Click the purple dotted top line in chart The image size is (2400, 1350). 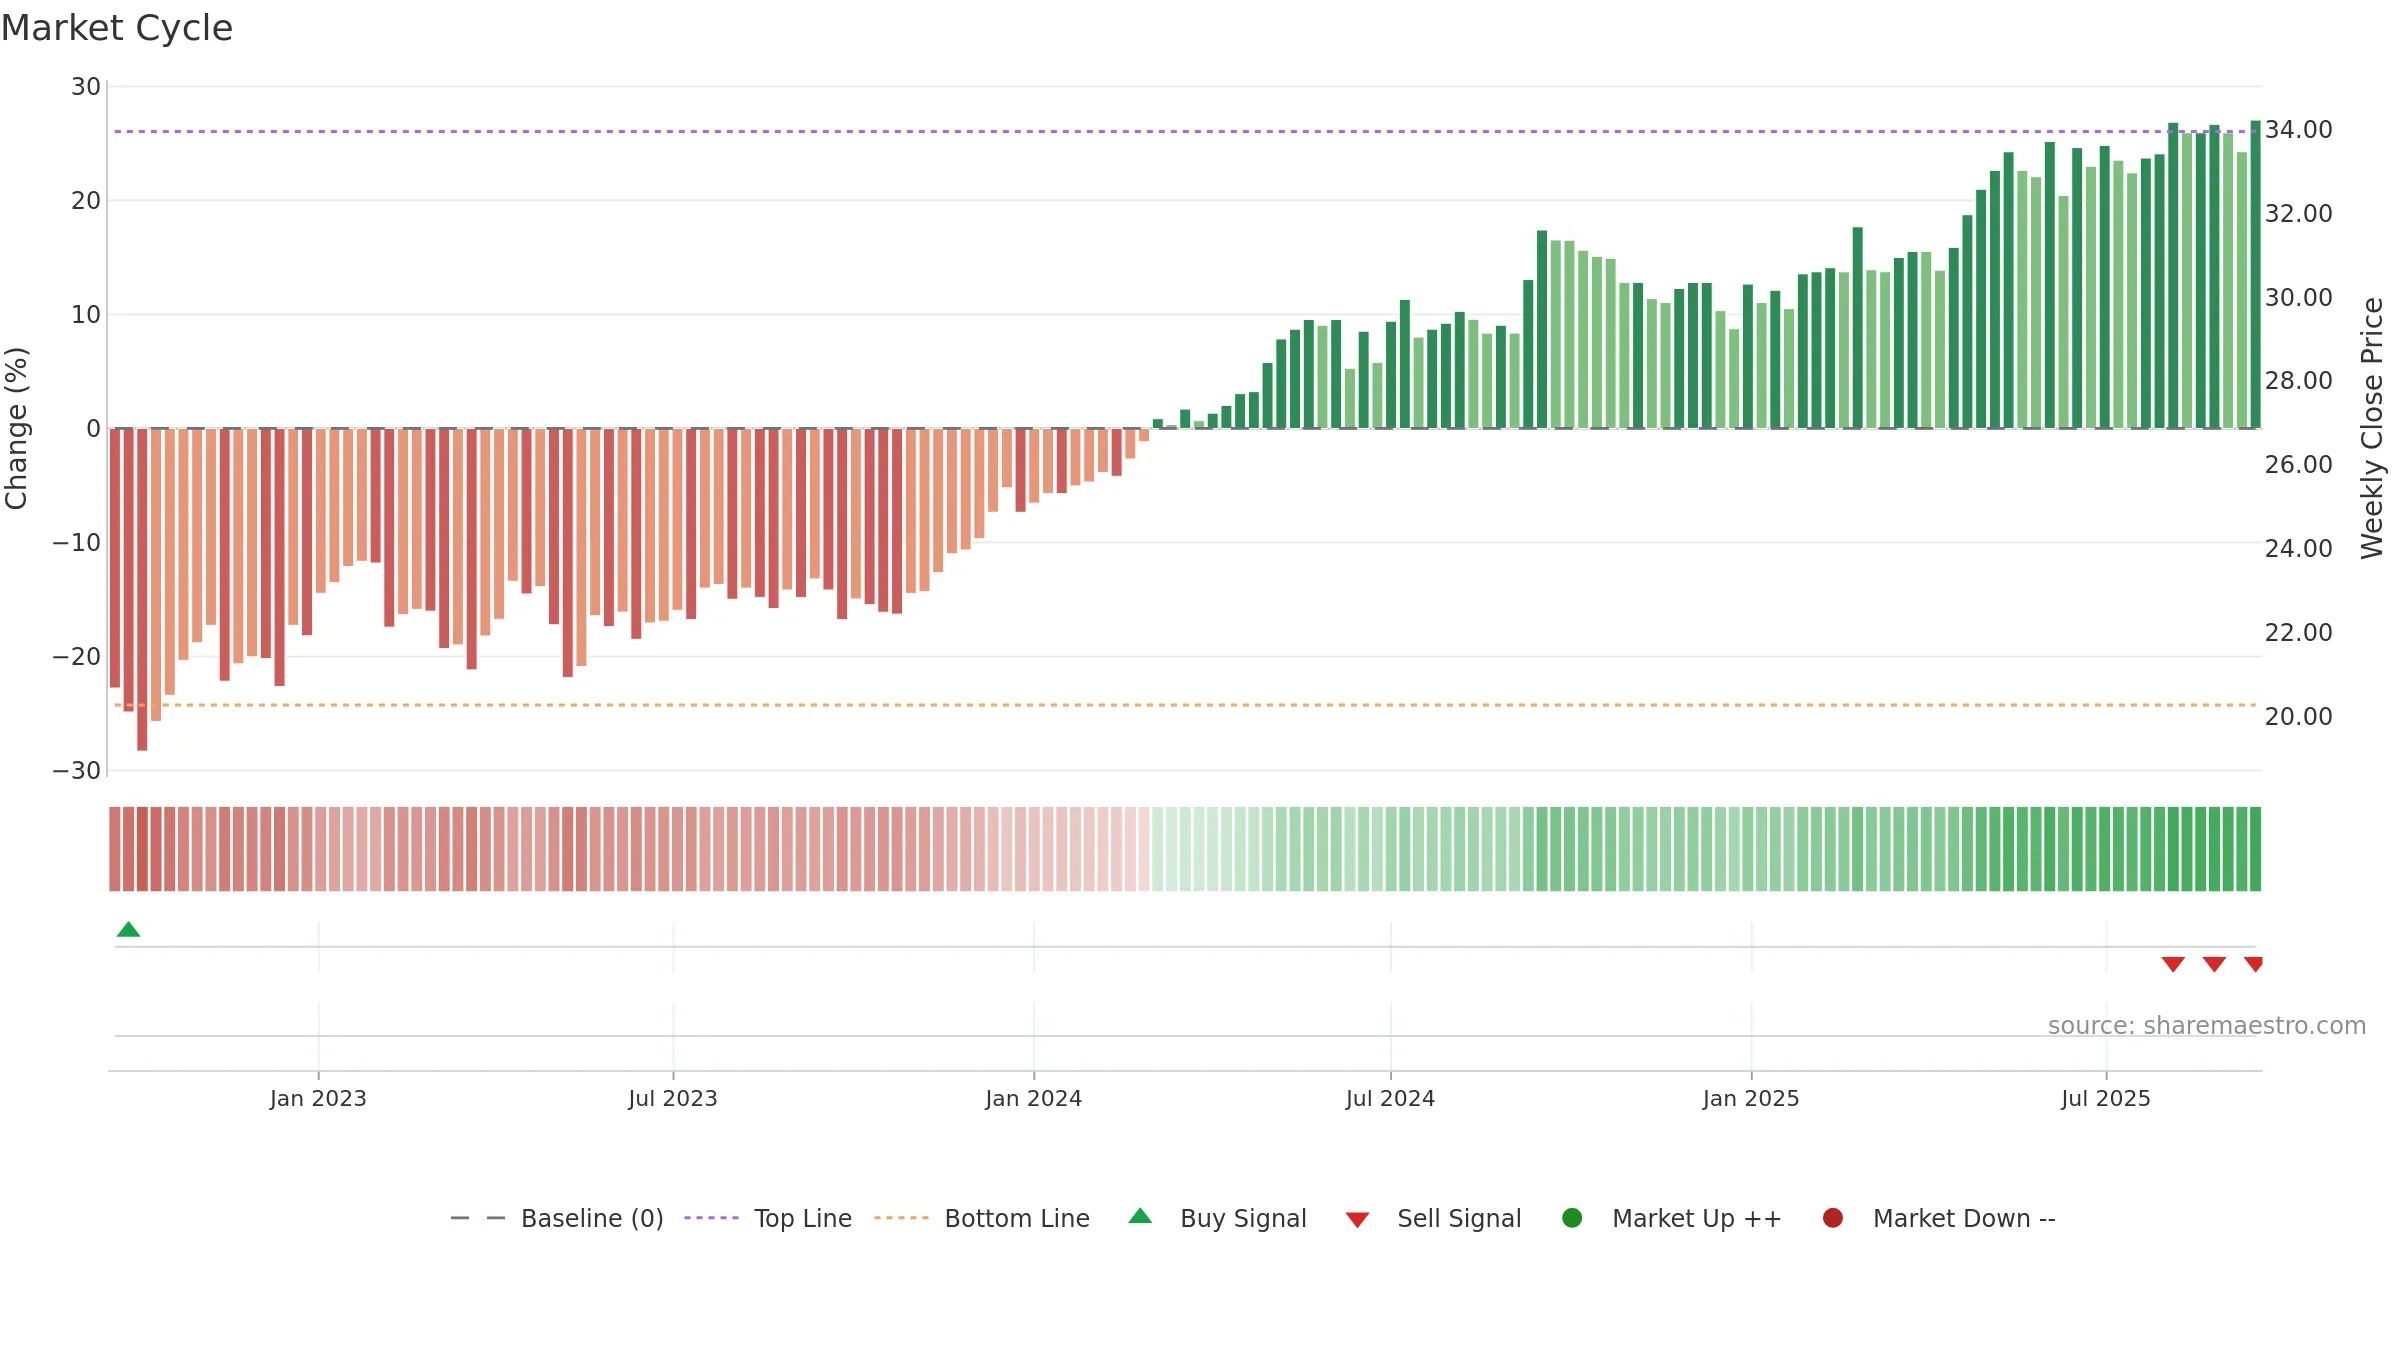click(1185, 131)
